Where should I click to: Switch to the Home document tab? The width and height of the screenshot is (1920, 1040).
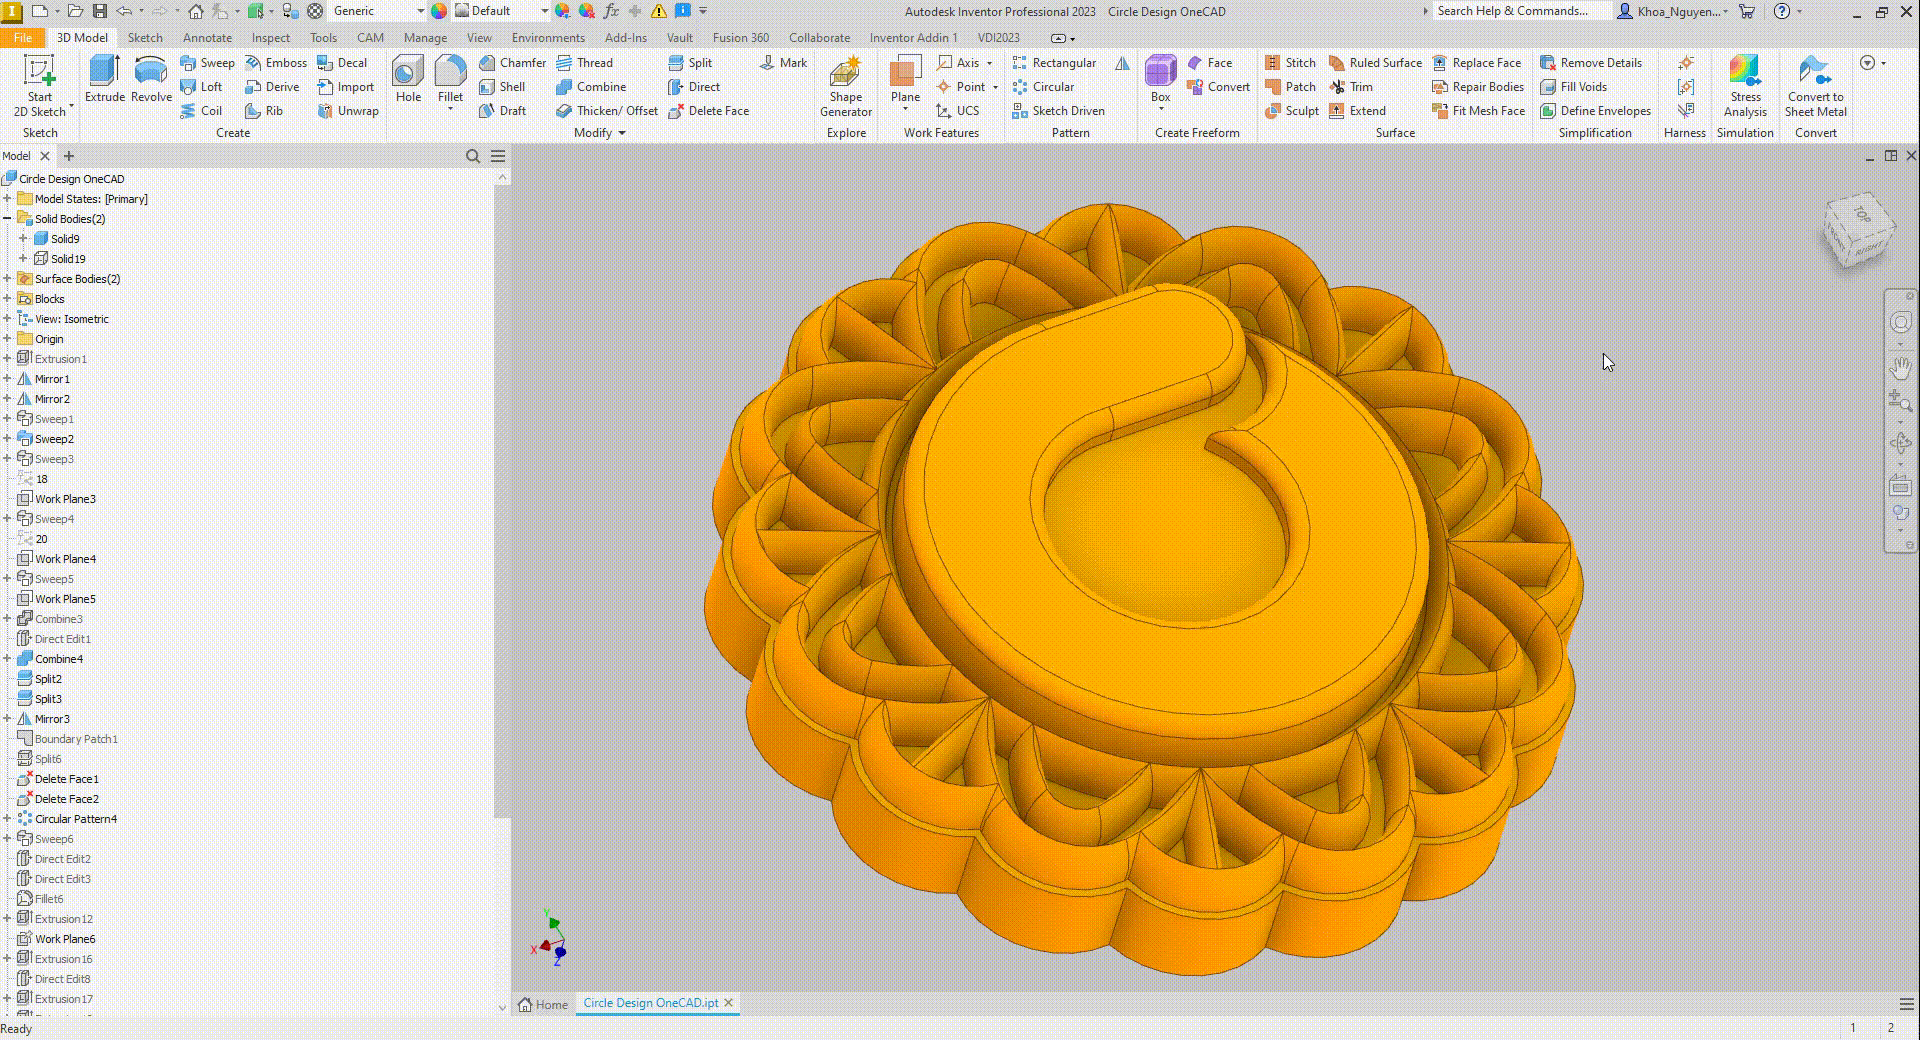(x=543, y=1004)
